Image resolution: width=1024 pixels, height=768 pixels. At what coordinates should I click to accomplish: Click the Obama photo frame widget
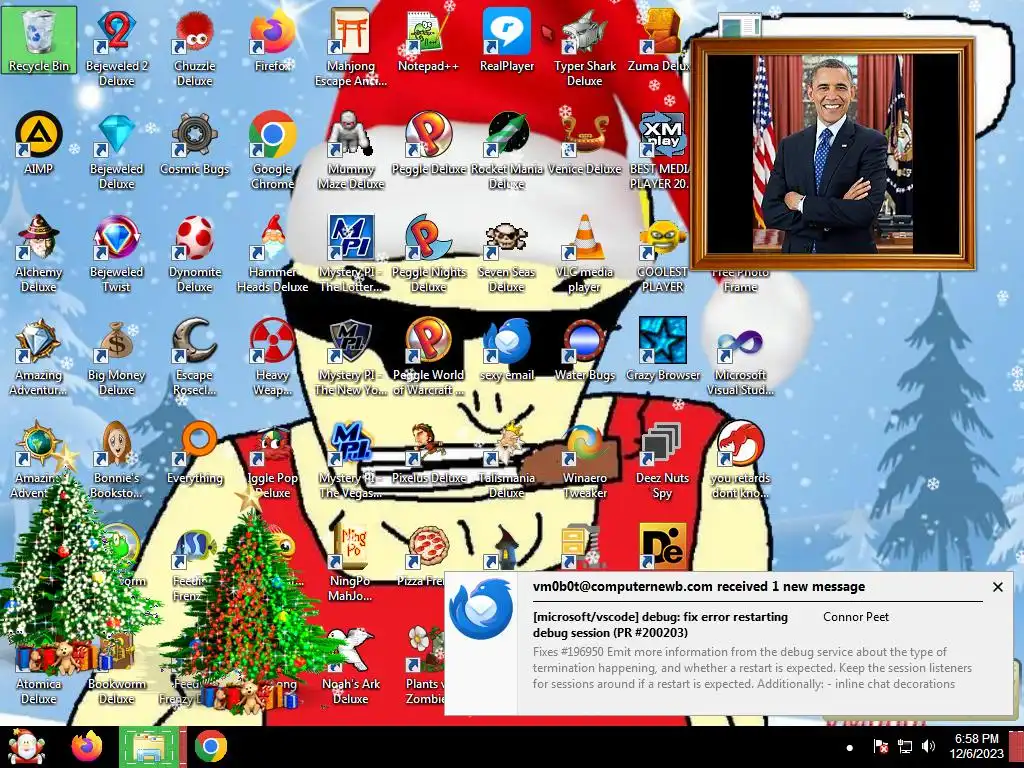coord(833,154)
